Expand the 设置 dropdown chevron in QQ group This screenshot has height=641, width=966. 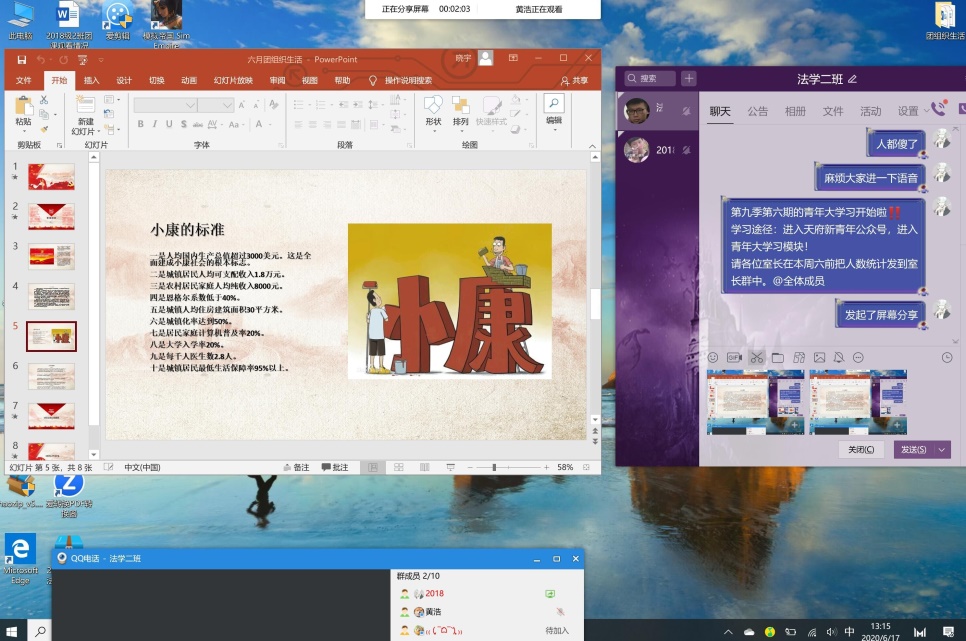click(x=926, y=111)
